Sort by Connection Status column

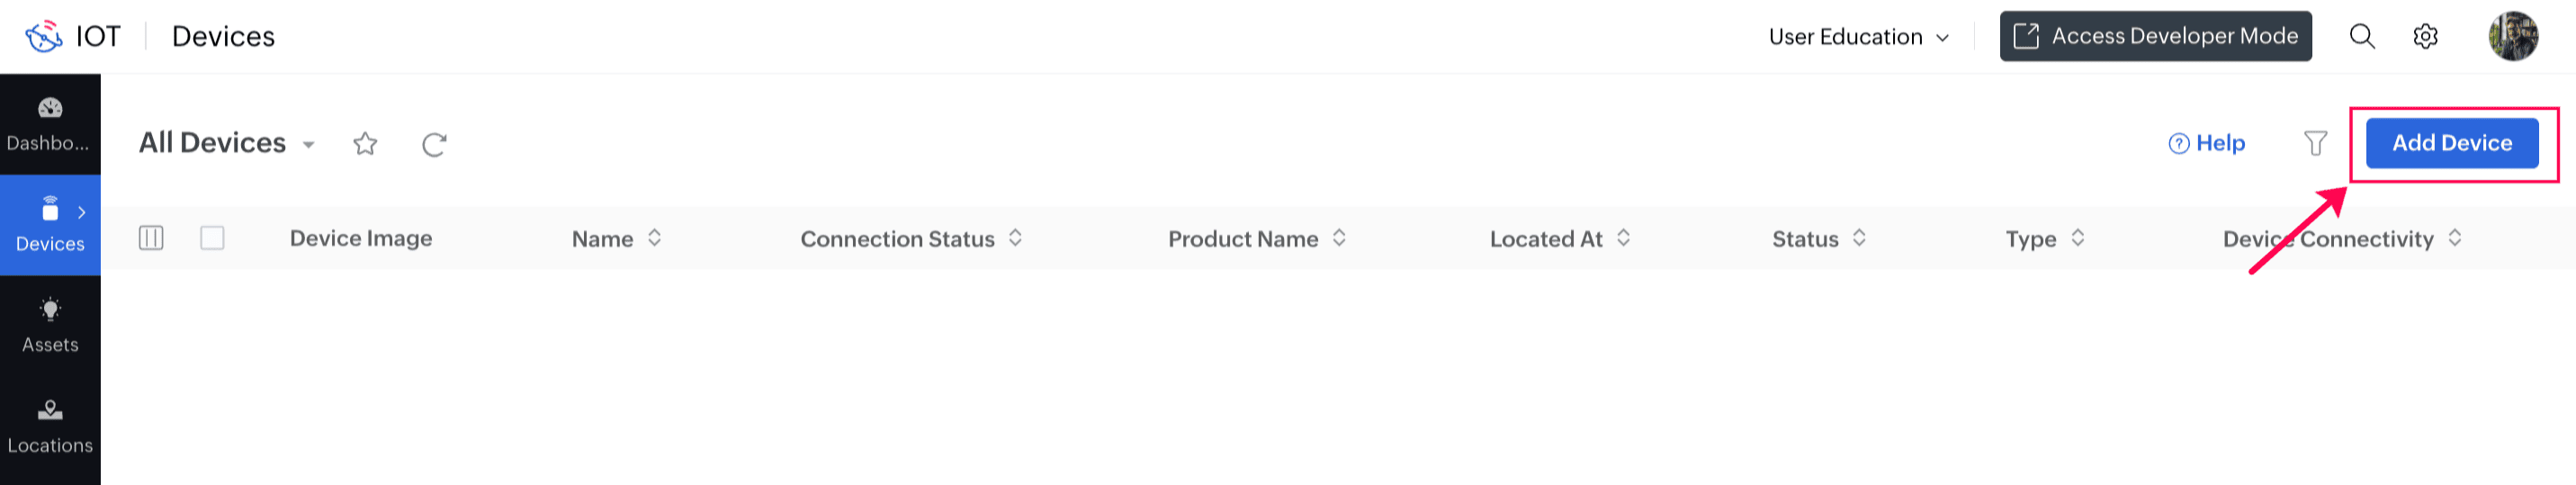pos(1015,238)
